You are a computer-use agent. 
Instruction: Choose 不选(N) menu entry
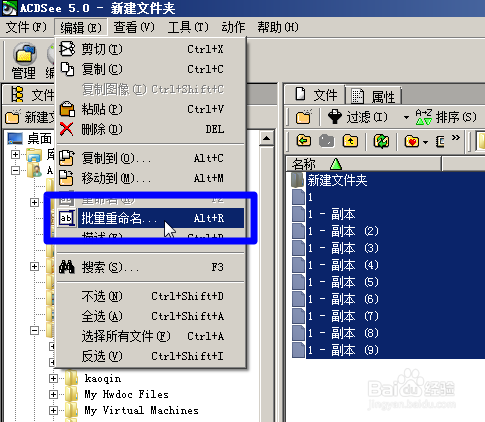[x=151, y=296]
